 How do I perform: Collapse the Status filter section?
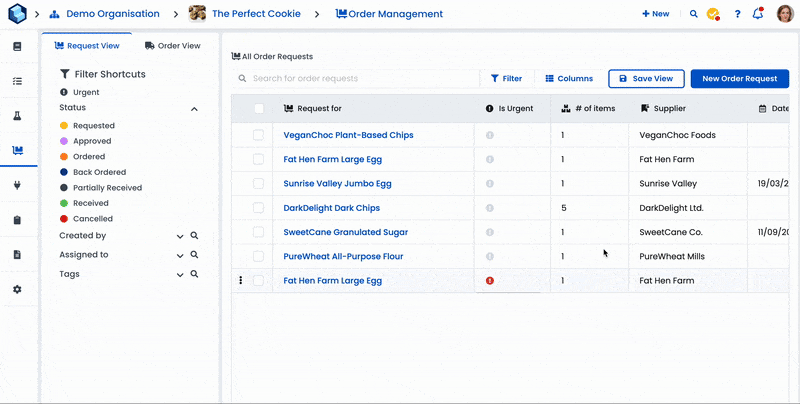pyautogui.click(x=194, y=108)
